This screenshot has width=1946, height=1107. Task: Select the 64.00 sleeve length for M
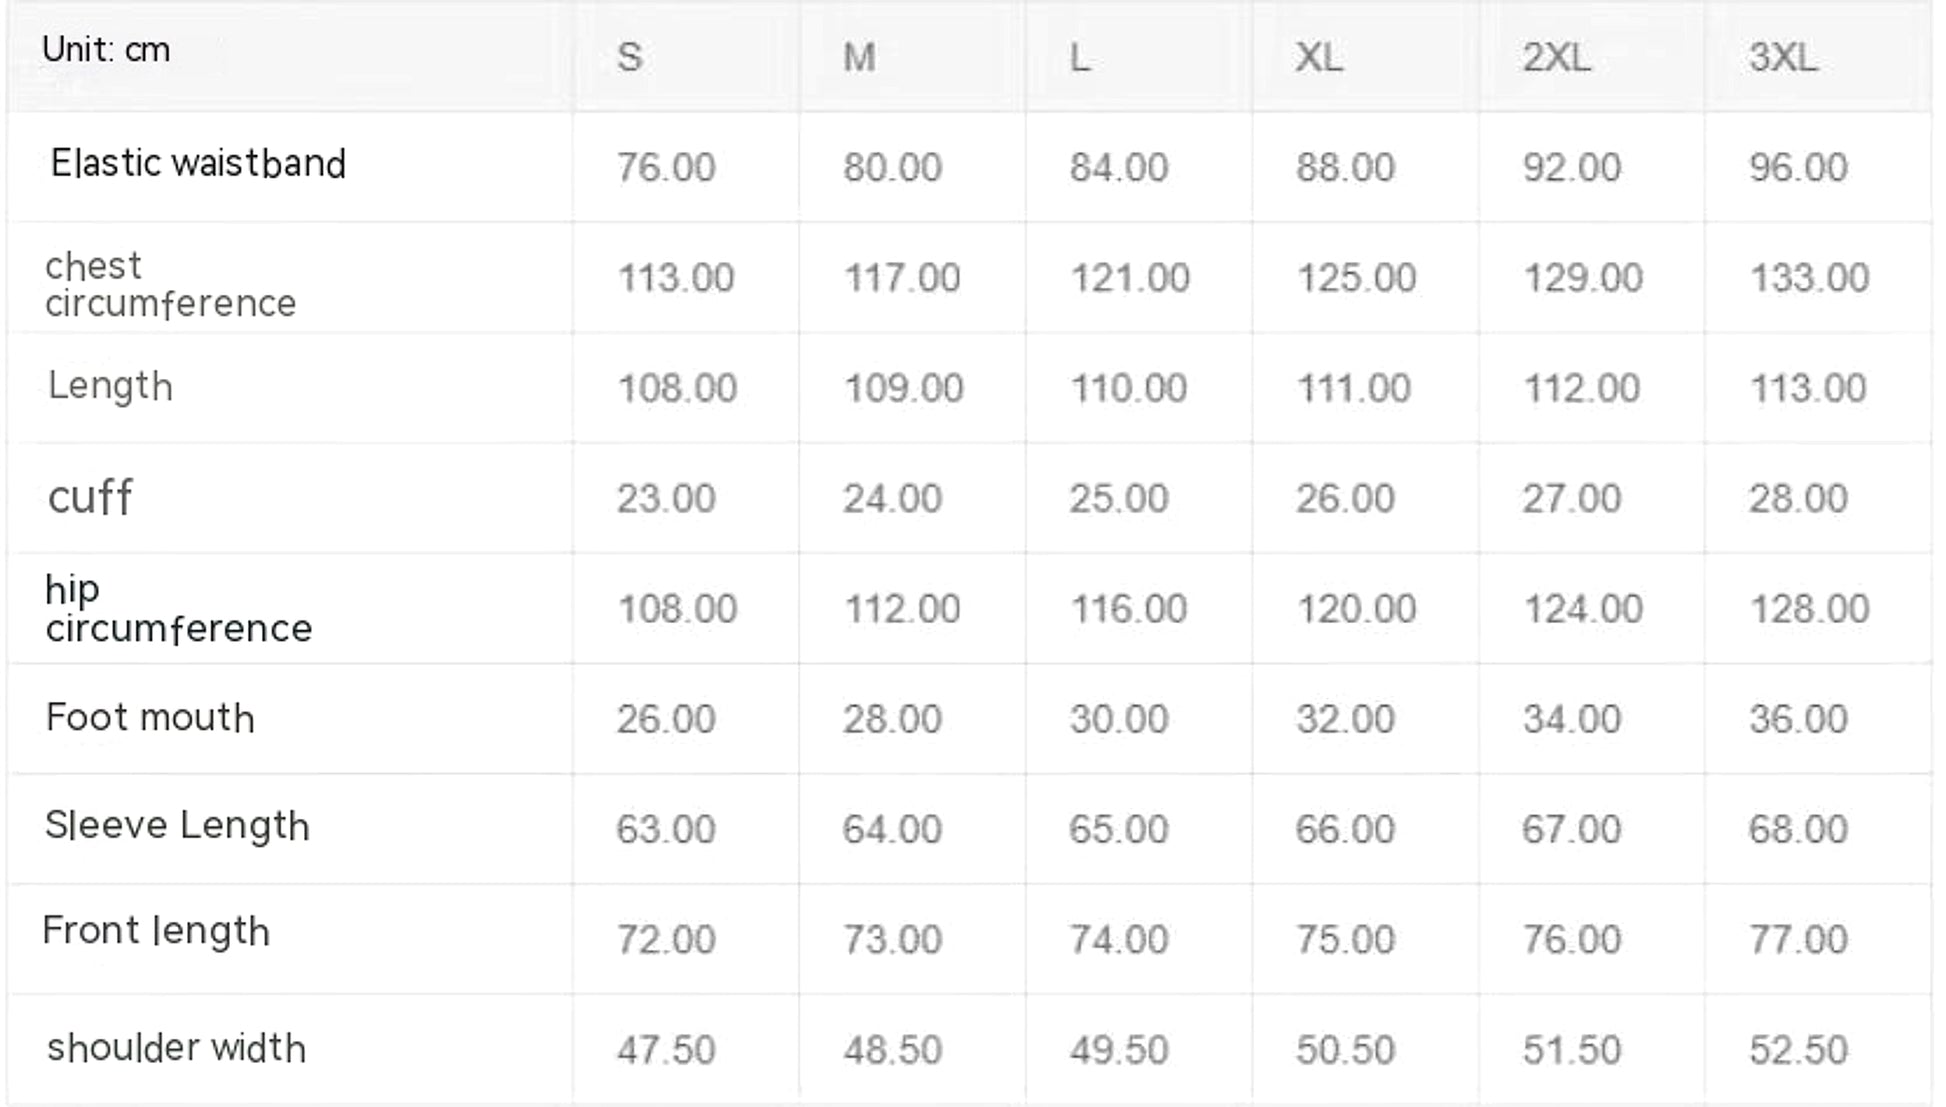click(892, 829)
